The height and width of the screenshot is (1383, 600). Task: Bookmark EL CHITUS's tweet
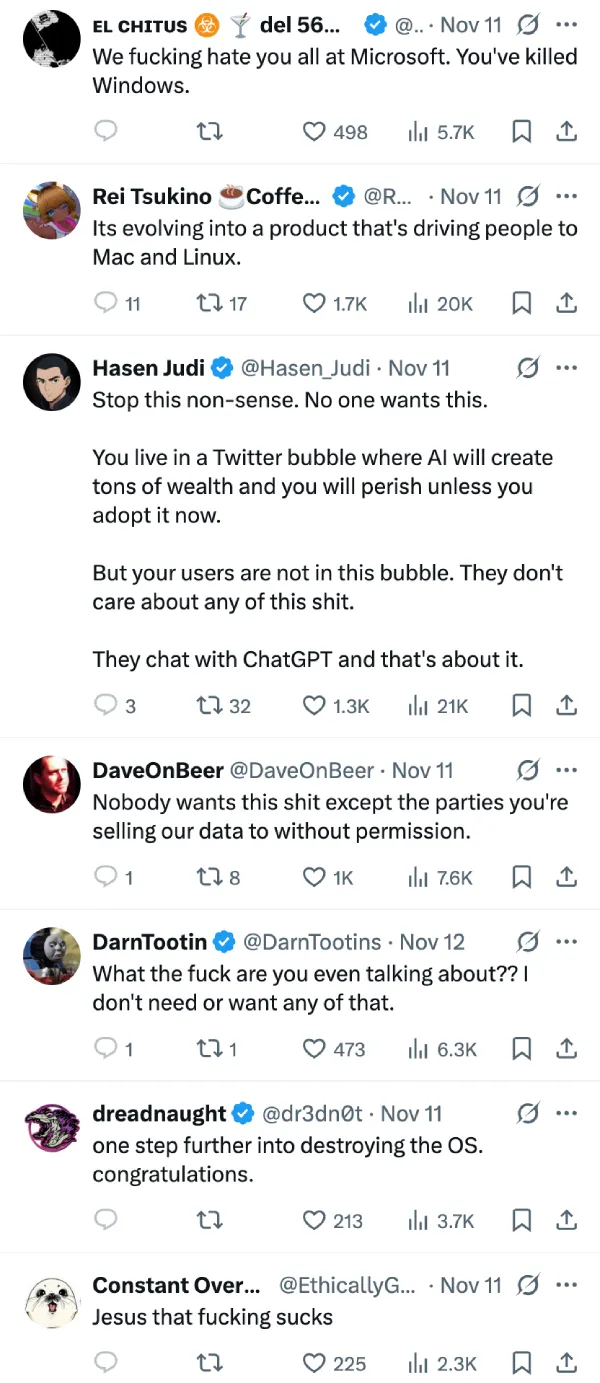pos(521,131)
